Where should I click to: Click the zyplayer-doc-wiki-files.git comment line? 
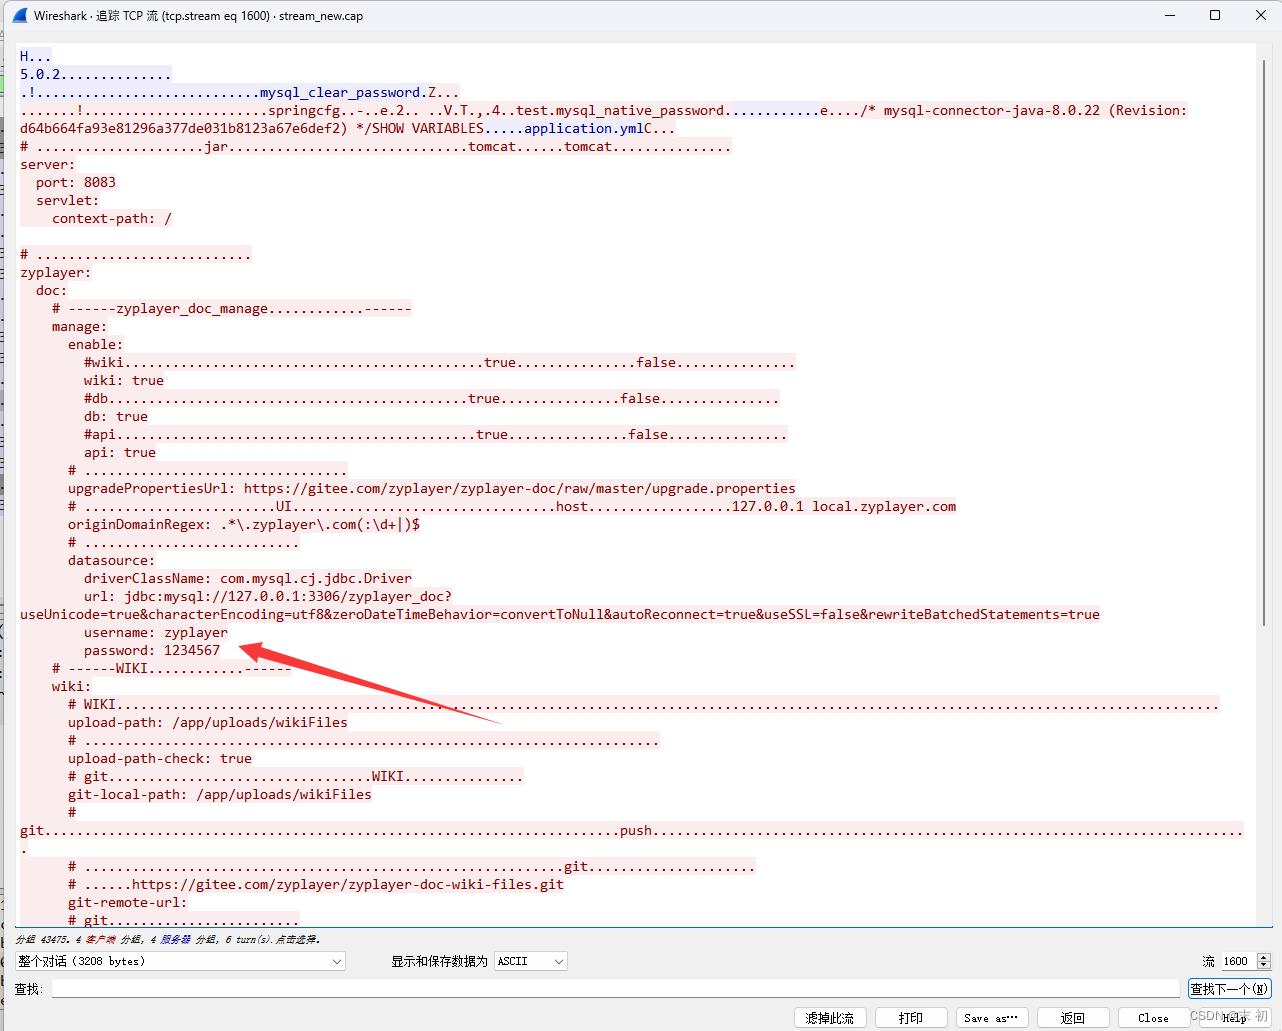pyautogui.click(x=316, y=884)
